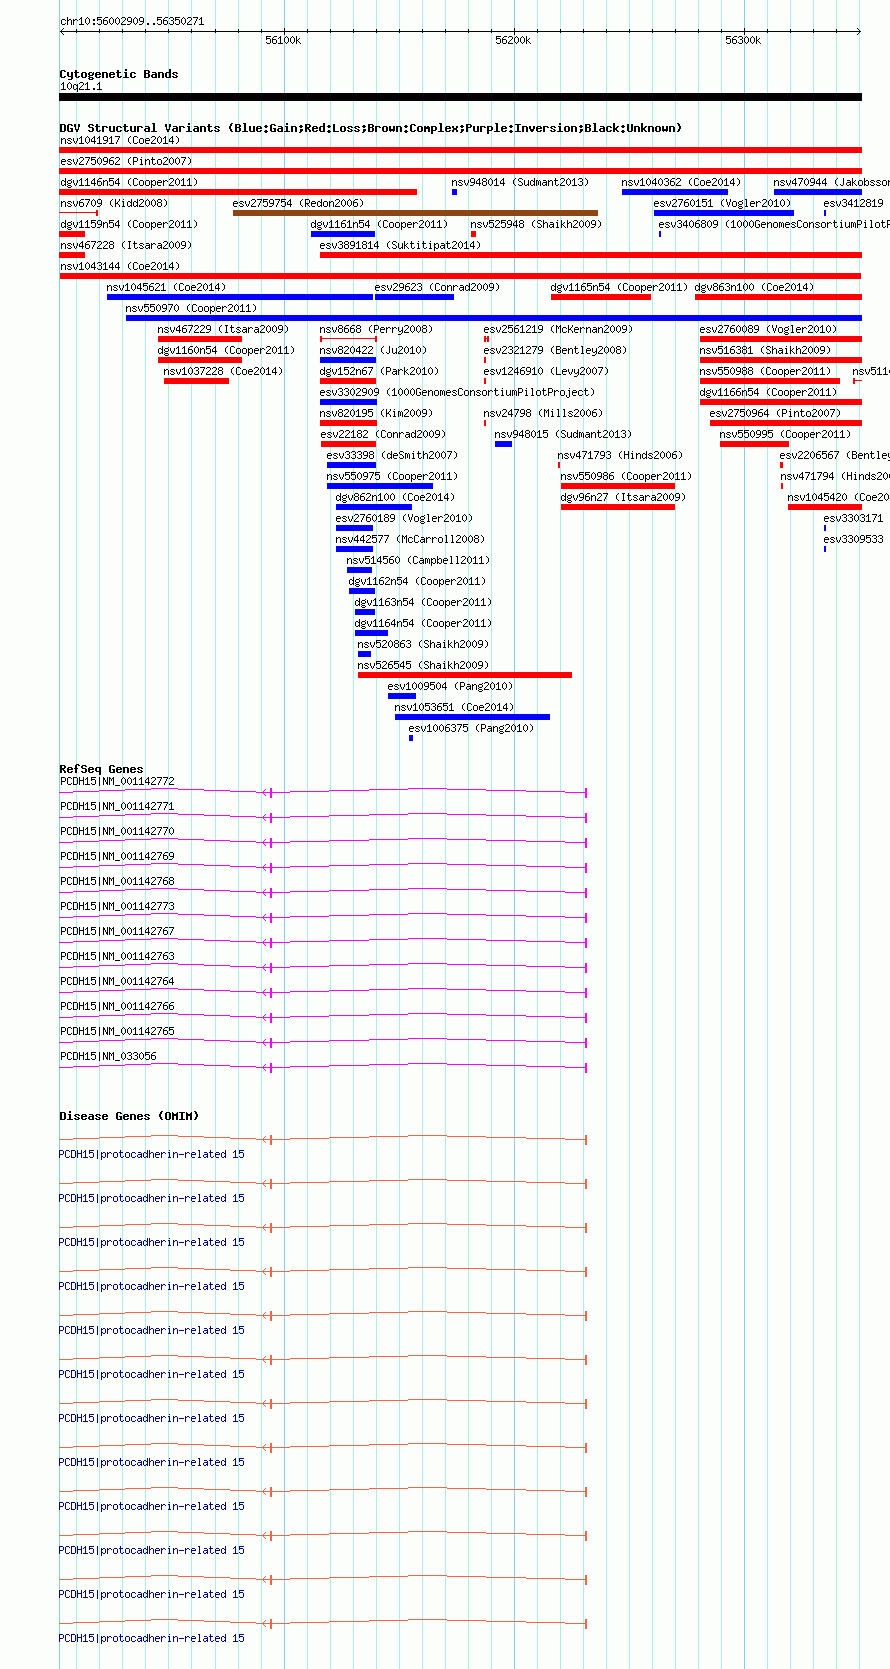Click PCDH15|NM_001142773 RefSeq transcript label
Viewport: 890px width, 1669px height.
pyautogui.click(x=117, y=906)
